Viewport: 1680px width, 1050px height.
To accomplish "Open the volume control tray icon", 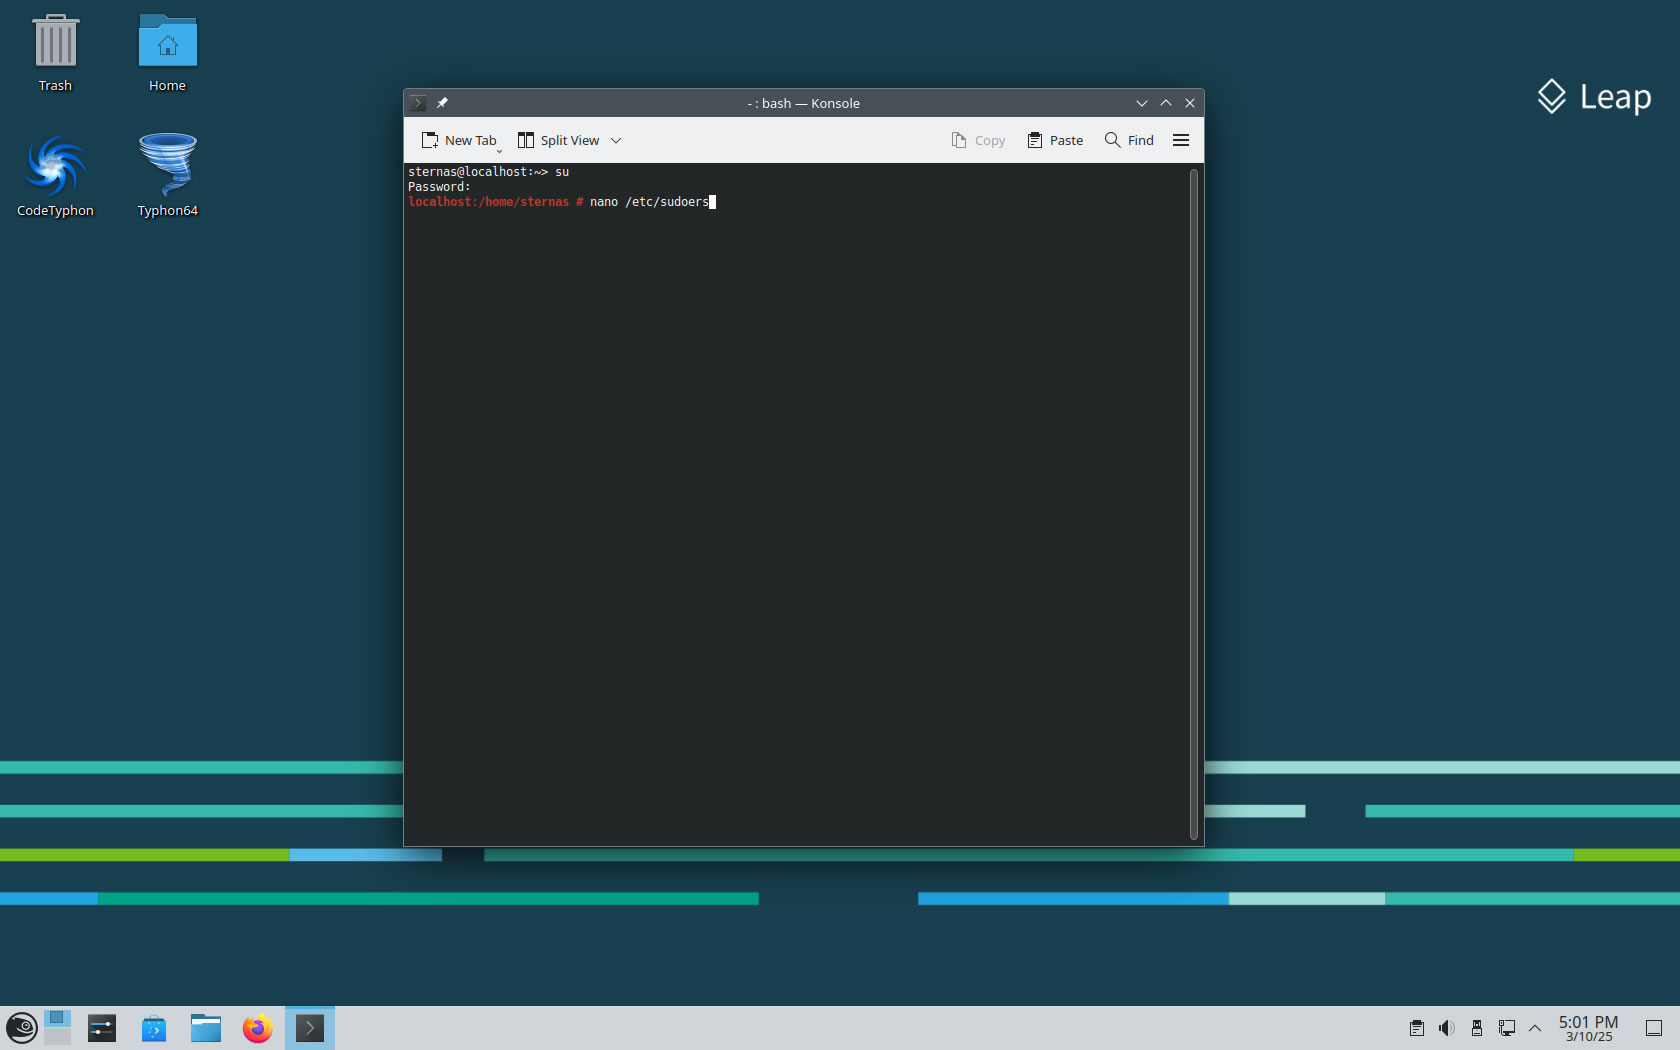I will [x=1446, y=1028].
